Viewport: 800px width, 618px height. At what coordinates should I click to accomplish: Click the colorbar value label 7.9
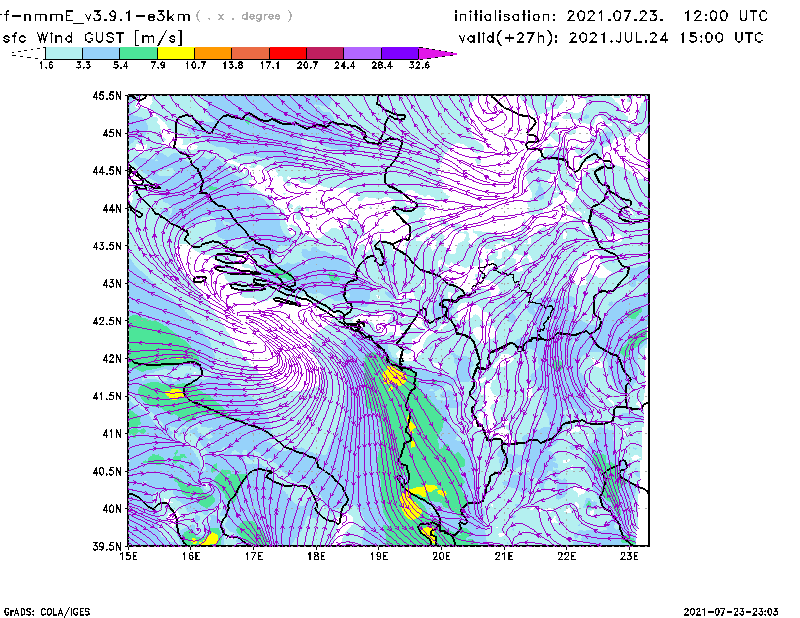click(158, 65)
